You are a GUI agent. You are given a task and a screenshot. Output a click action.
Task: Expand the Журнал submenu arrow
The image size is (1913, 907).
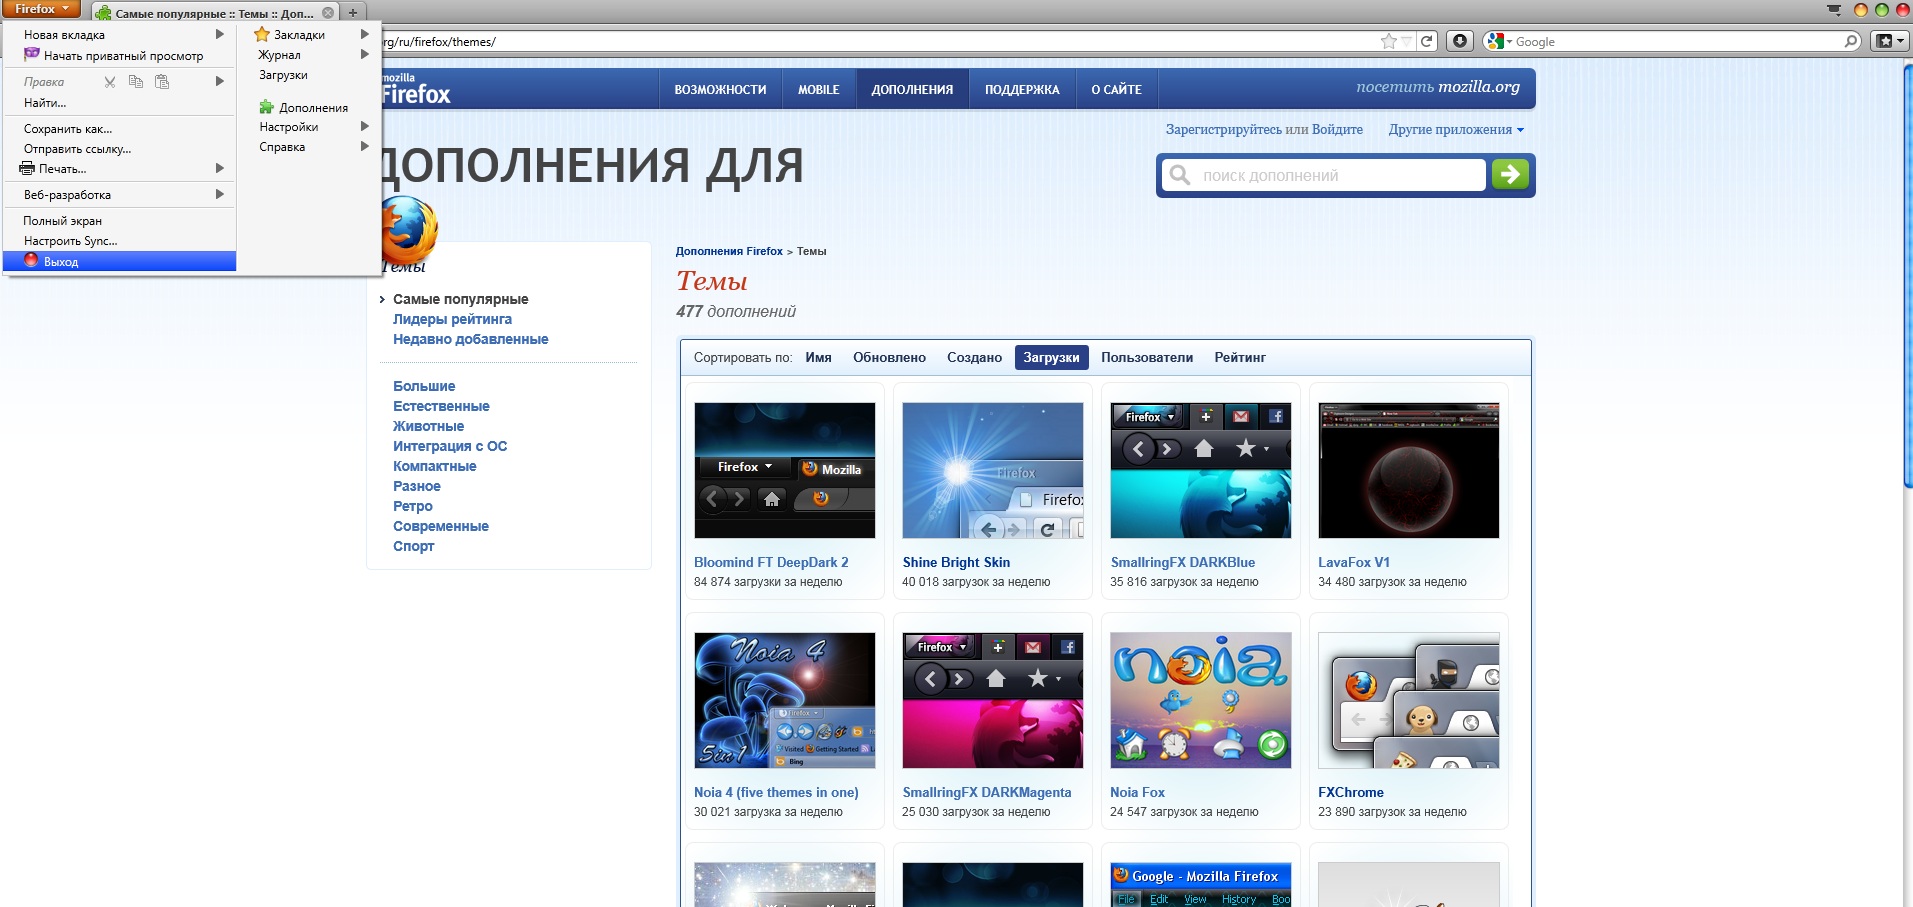365,54
